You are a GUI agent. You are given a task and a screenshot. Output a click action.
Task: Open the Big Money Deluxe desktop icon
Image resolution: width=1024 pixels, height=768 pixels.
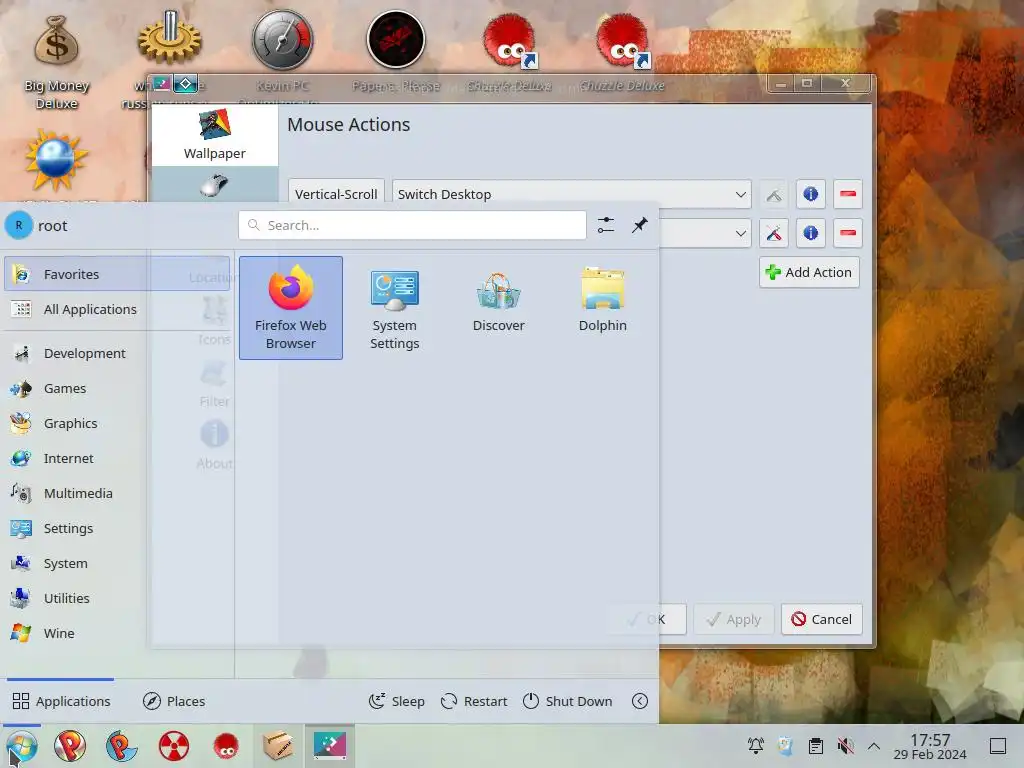coord(57,63)
